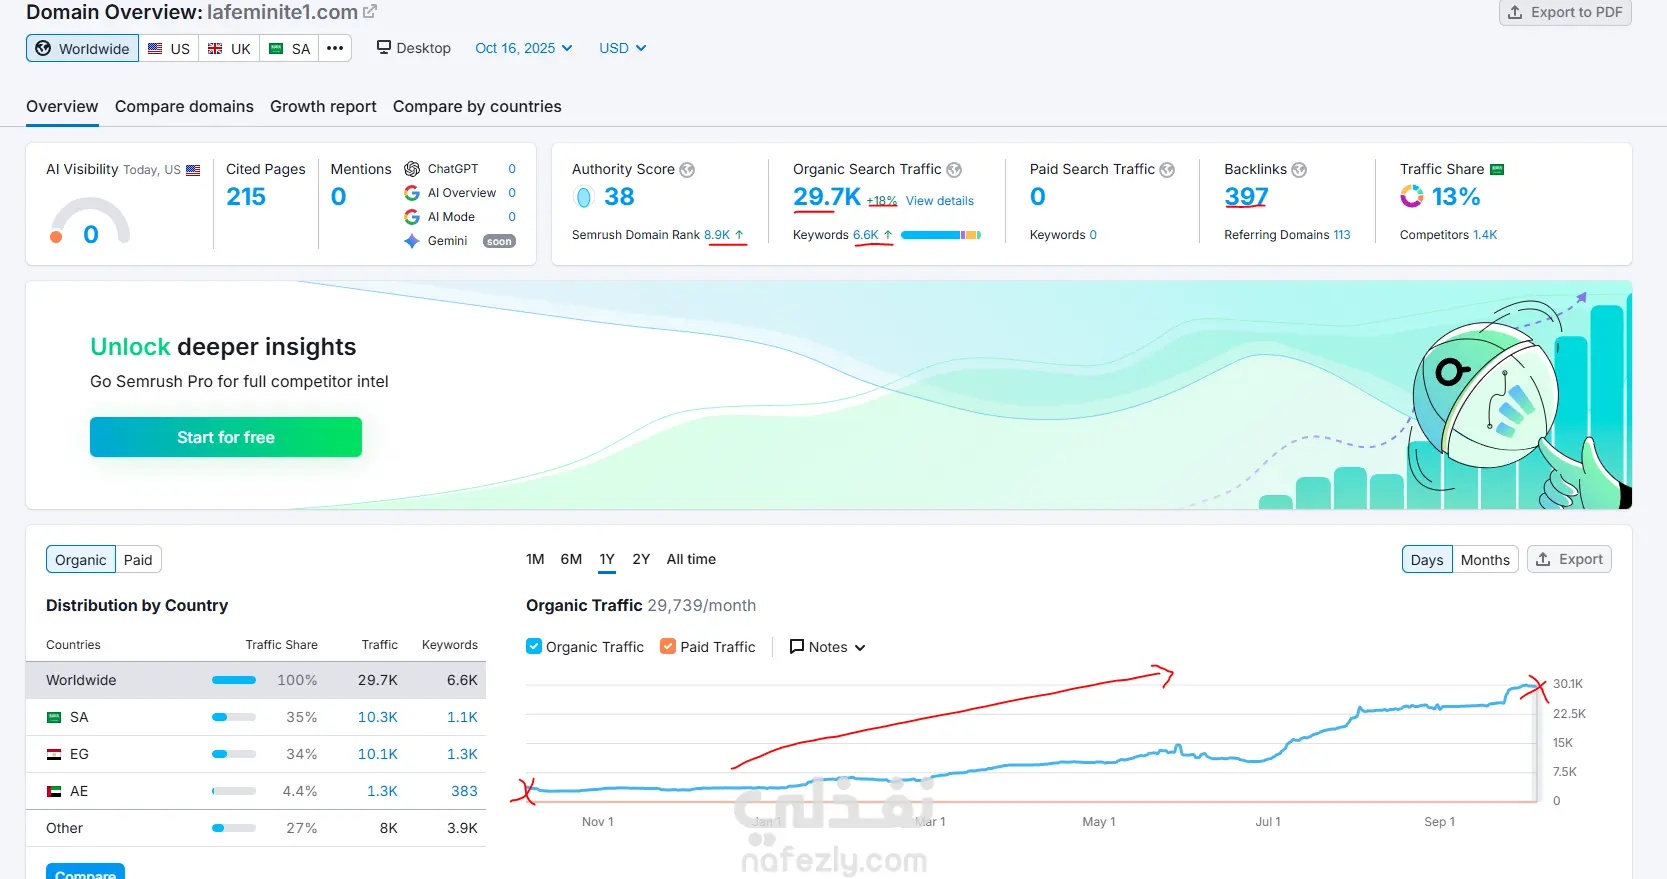Click the ChatGPT logo icon
1667x879 pixels.
pyautogui.click(x=412, y=169)
